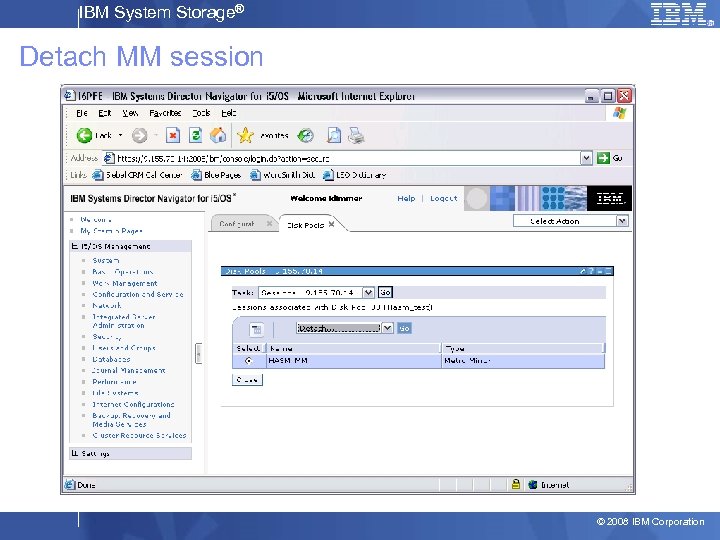This screenshot has height=540, width=720.
Task: Open the address bar dropdown arrow
Action: coord(585,158)
